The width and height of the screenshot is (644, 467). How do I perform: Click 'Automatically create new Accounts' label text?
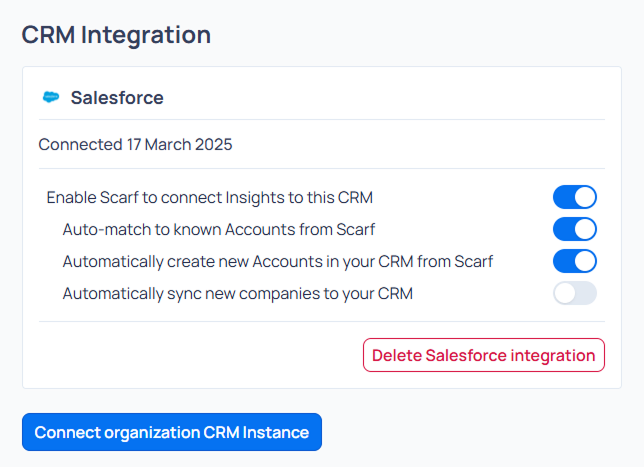(x=277, y=261)
